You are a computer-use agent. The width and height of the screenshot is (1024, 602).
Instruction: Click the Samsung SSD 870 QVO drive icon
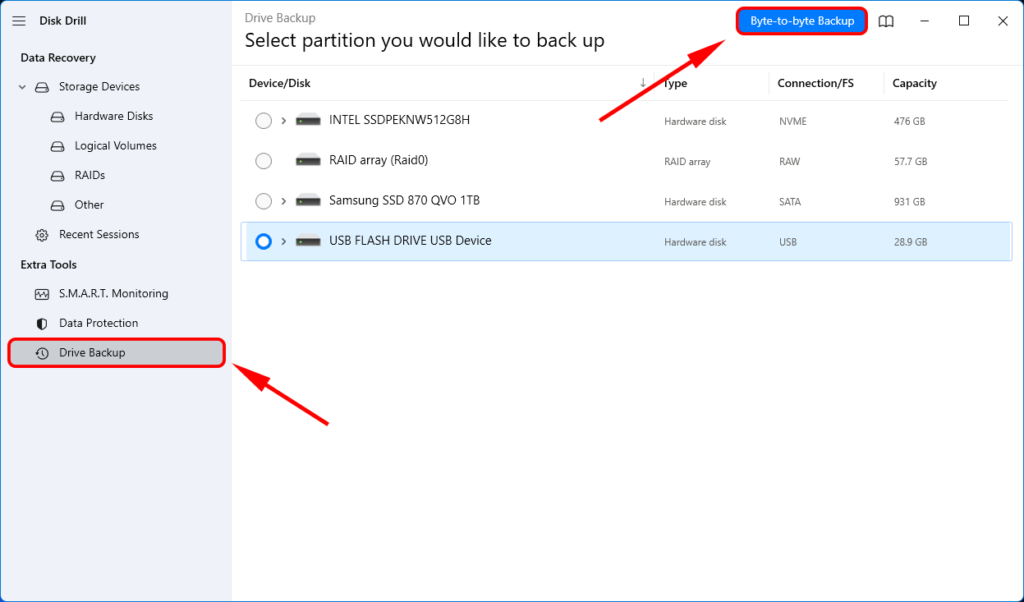[x=309, y=201]
